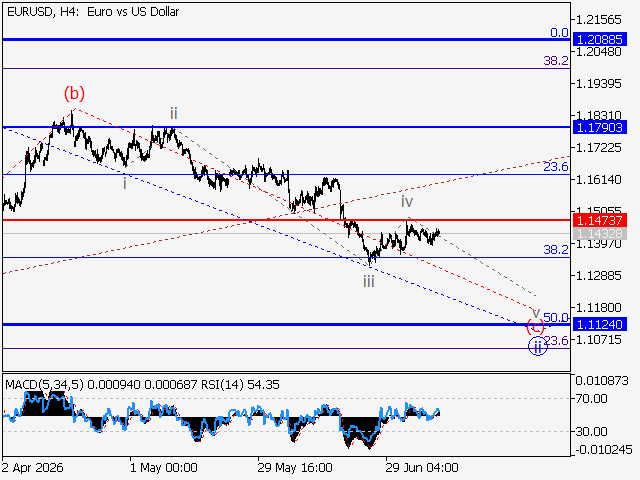Screen dimensions: 640x480
Task: Click the 30.00 RSI level label
Action: [x=591, y=431]
